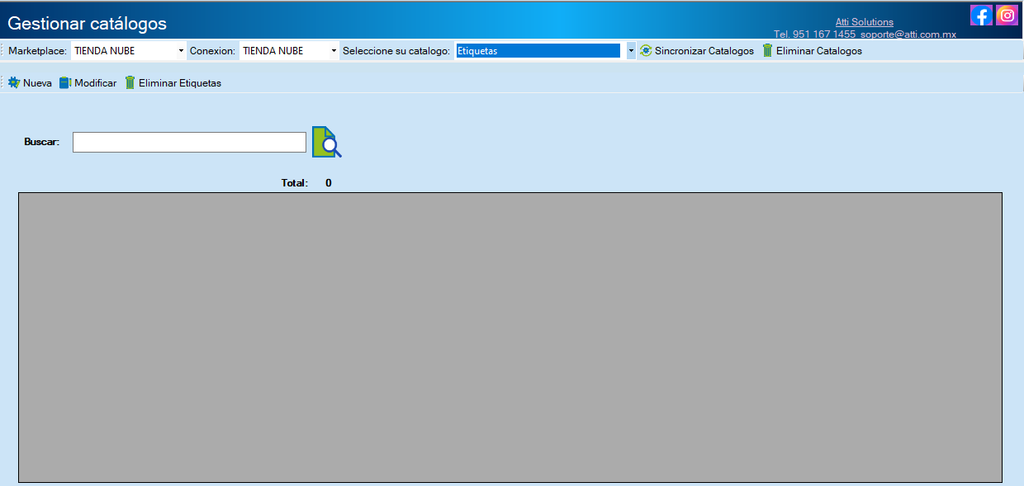
Task: Click the Eliminar Etiquetas trash icon
Action: [x=130, y=83]
